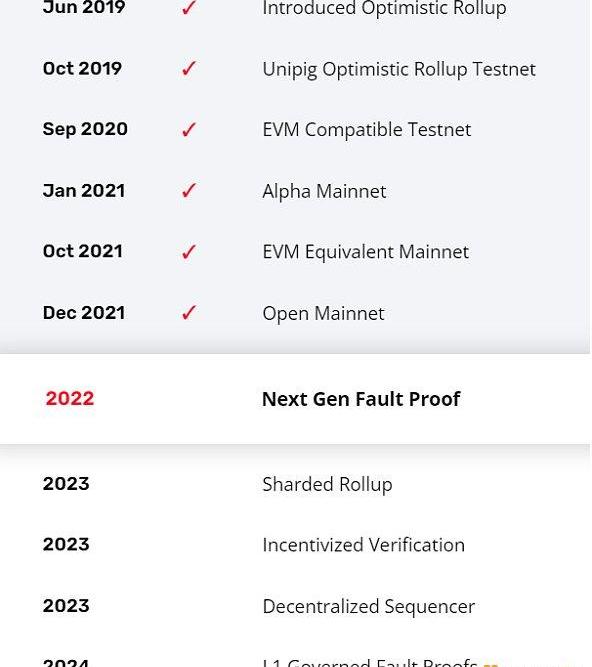The height and width of the screenshot is (667, 592).
Task: Click the red 2022 year label
Action: click(x=70, y=399)
